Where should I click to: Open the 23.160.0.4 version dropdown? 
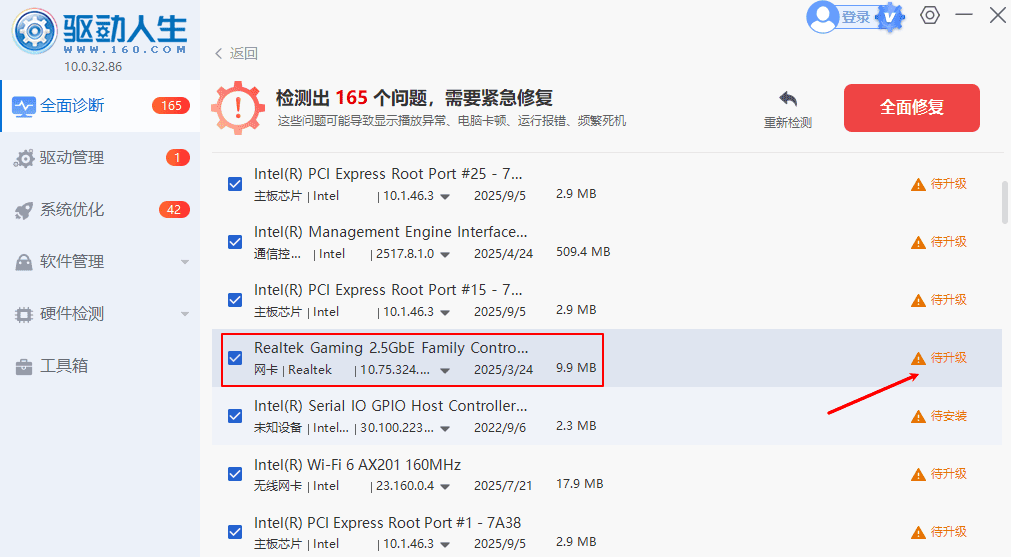coord(445,487)
